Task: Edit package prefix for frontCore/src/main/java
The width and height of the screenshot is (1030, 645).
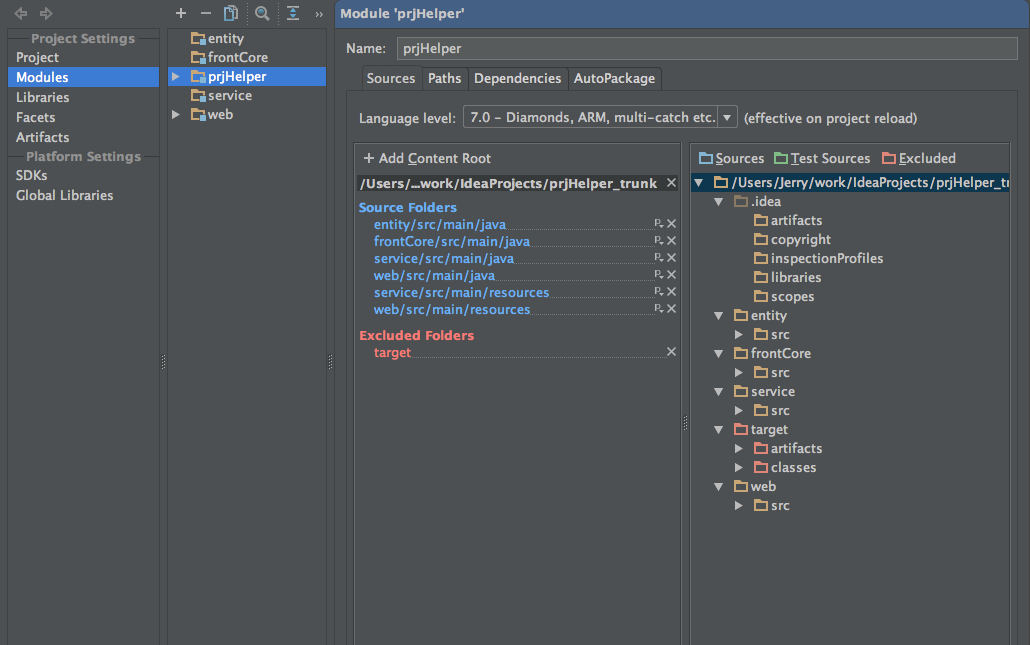Action: pos(659,241)
